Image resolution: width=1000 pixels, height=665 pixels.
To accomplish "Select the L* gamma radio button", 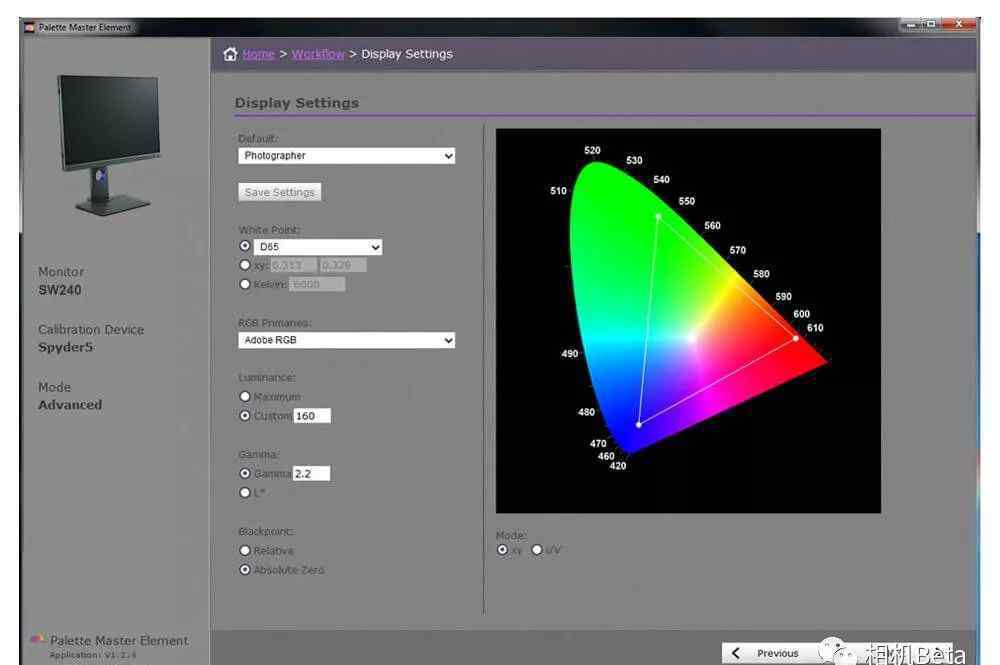I will pyautogui.click(x=245, y=492).
